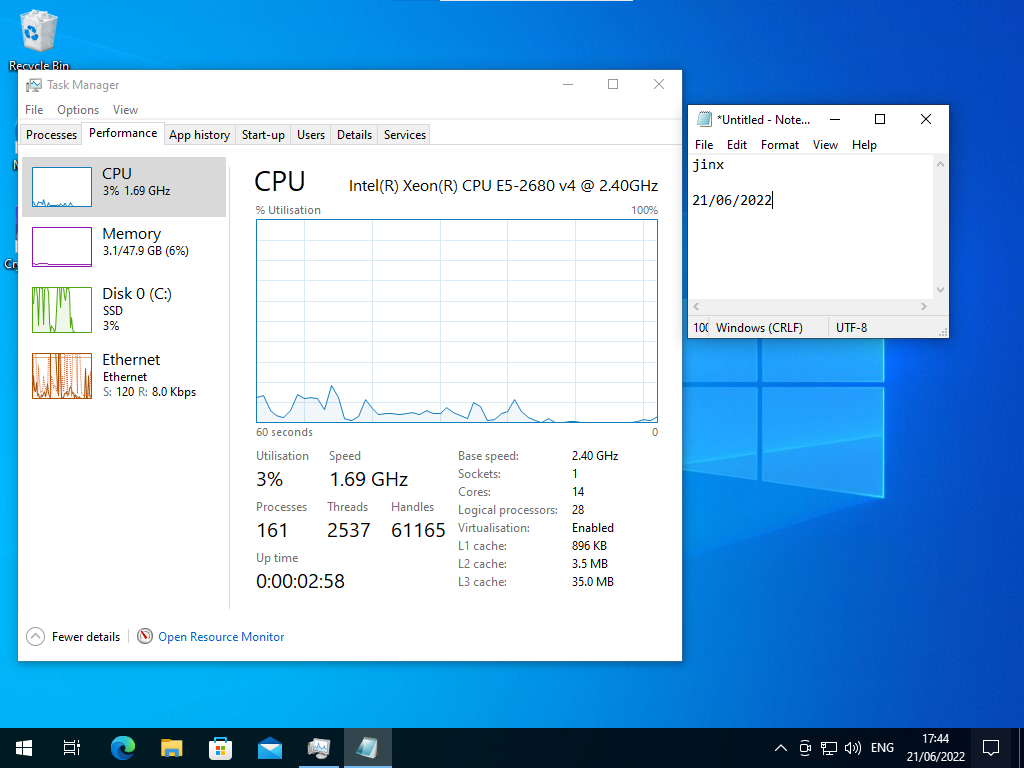Switch to the Processes tab

[x=51, y=135]
